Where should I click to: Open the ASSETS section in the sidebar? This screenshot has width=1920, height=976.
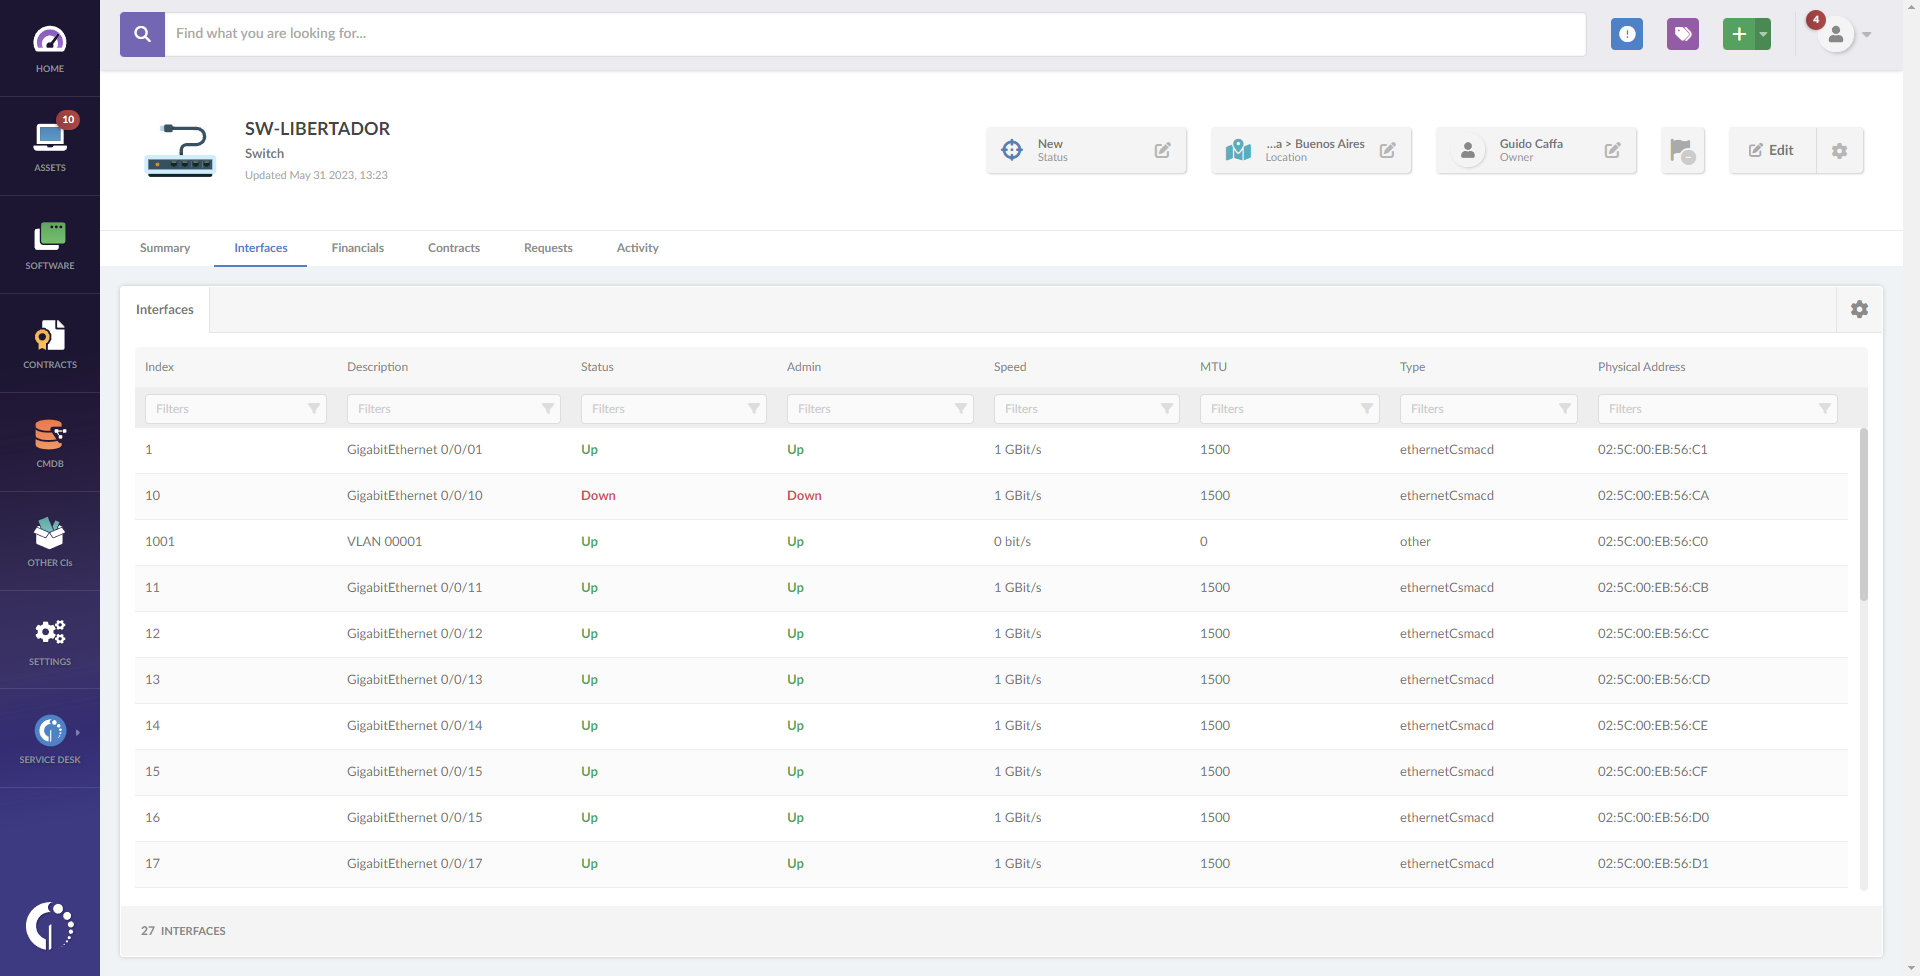pos(50,145)
